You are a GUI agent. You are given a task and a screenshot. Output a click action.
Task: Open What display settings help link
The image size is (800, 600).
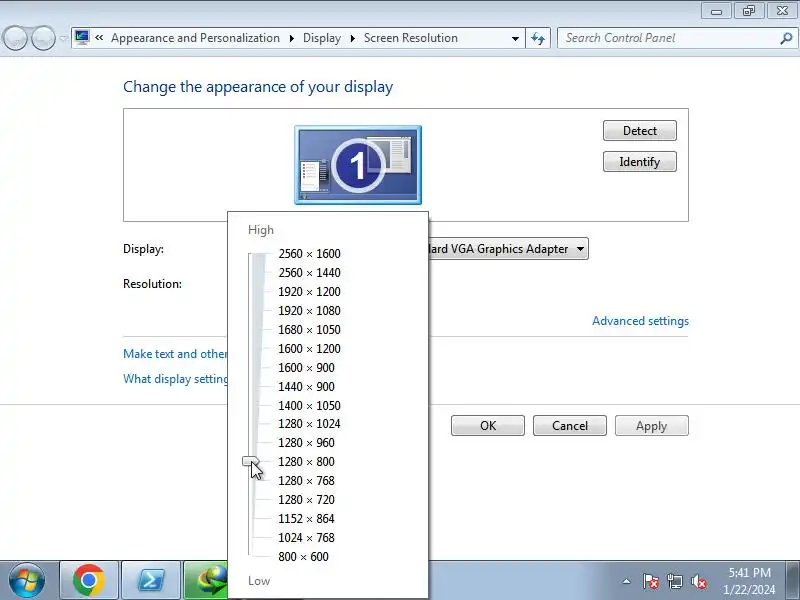pos(175,379)
